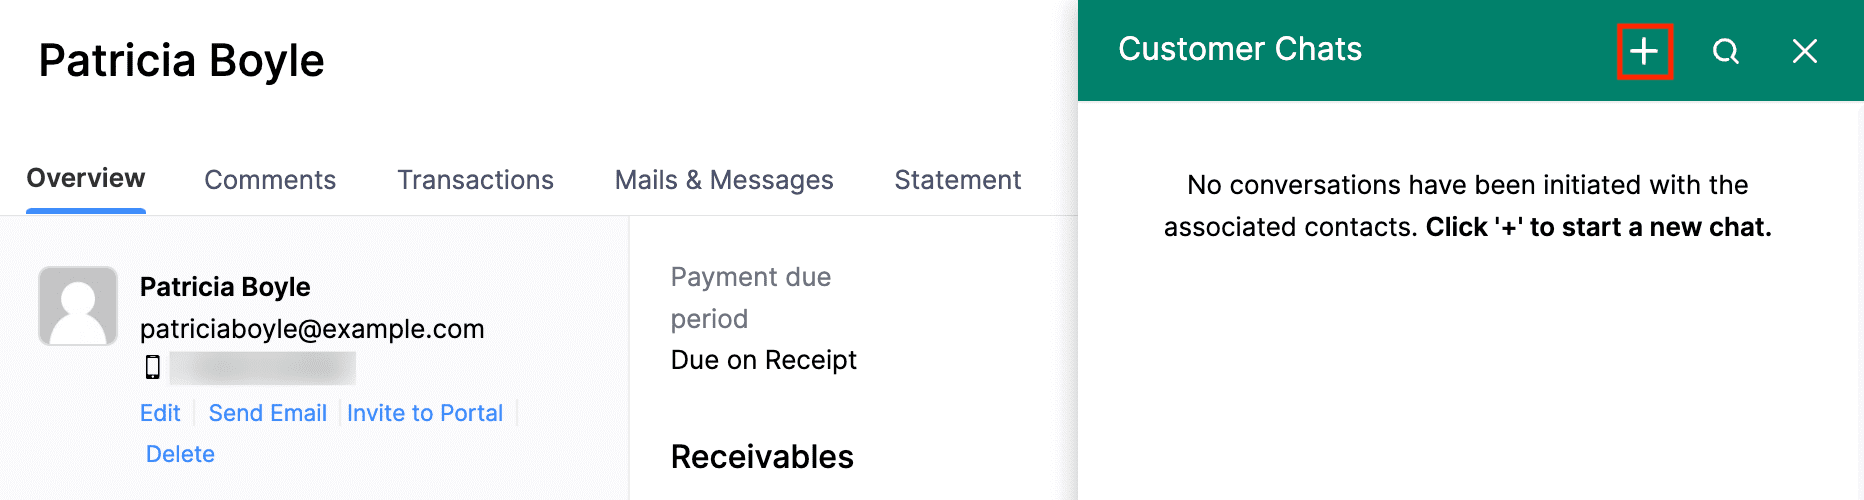Image resolution: width=1864 pixels, height=500 pixels.
Task: Open search in Customer Chats panel
Action: tap(1725, 51)
